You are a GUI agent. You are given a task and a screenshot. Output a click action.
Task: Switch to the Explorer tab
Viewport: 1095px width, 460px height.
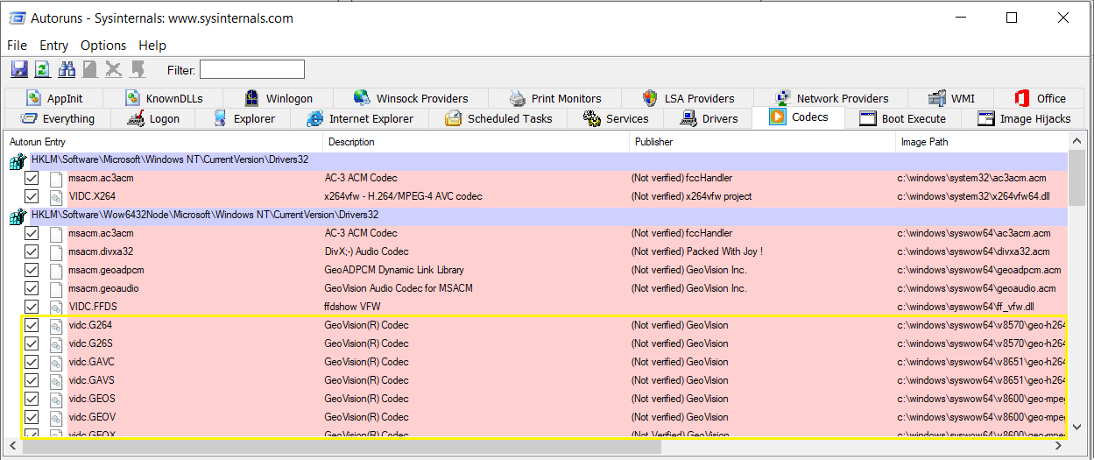pyautogui.click(x=244, y=119)
